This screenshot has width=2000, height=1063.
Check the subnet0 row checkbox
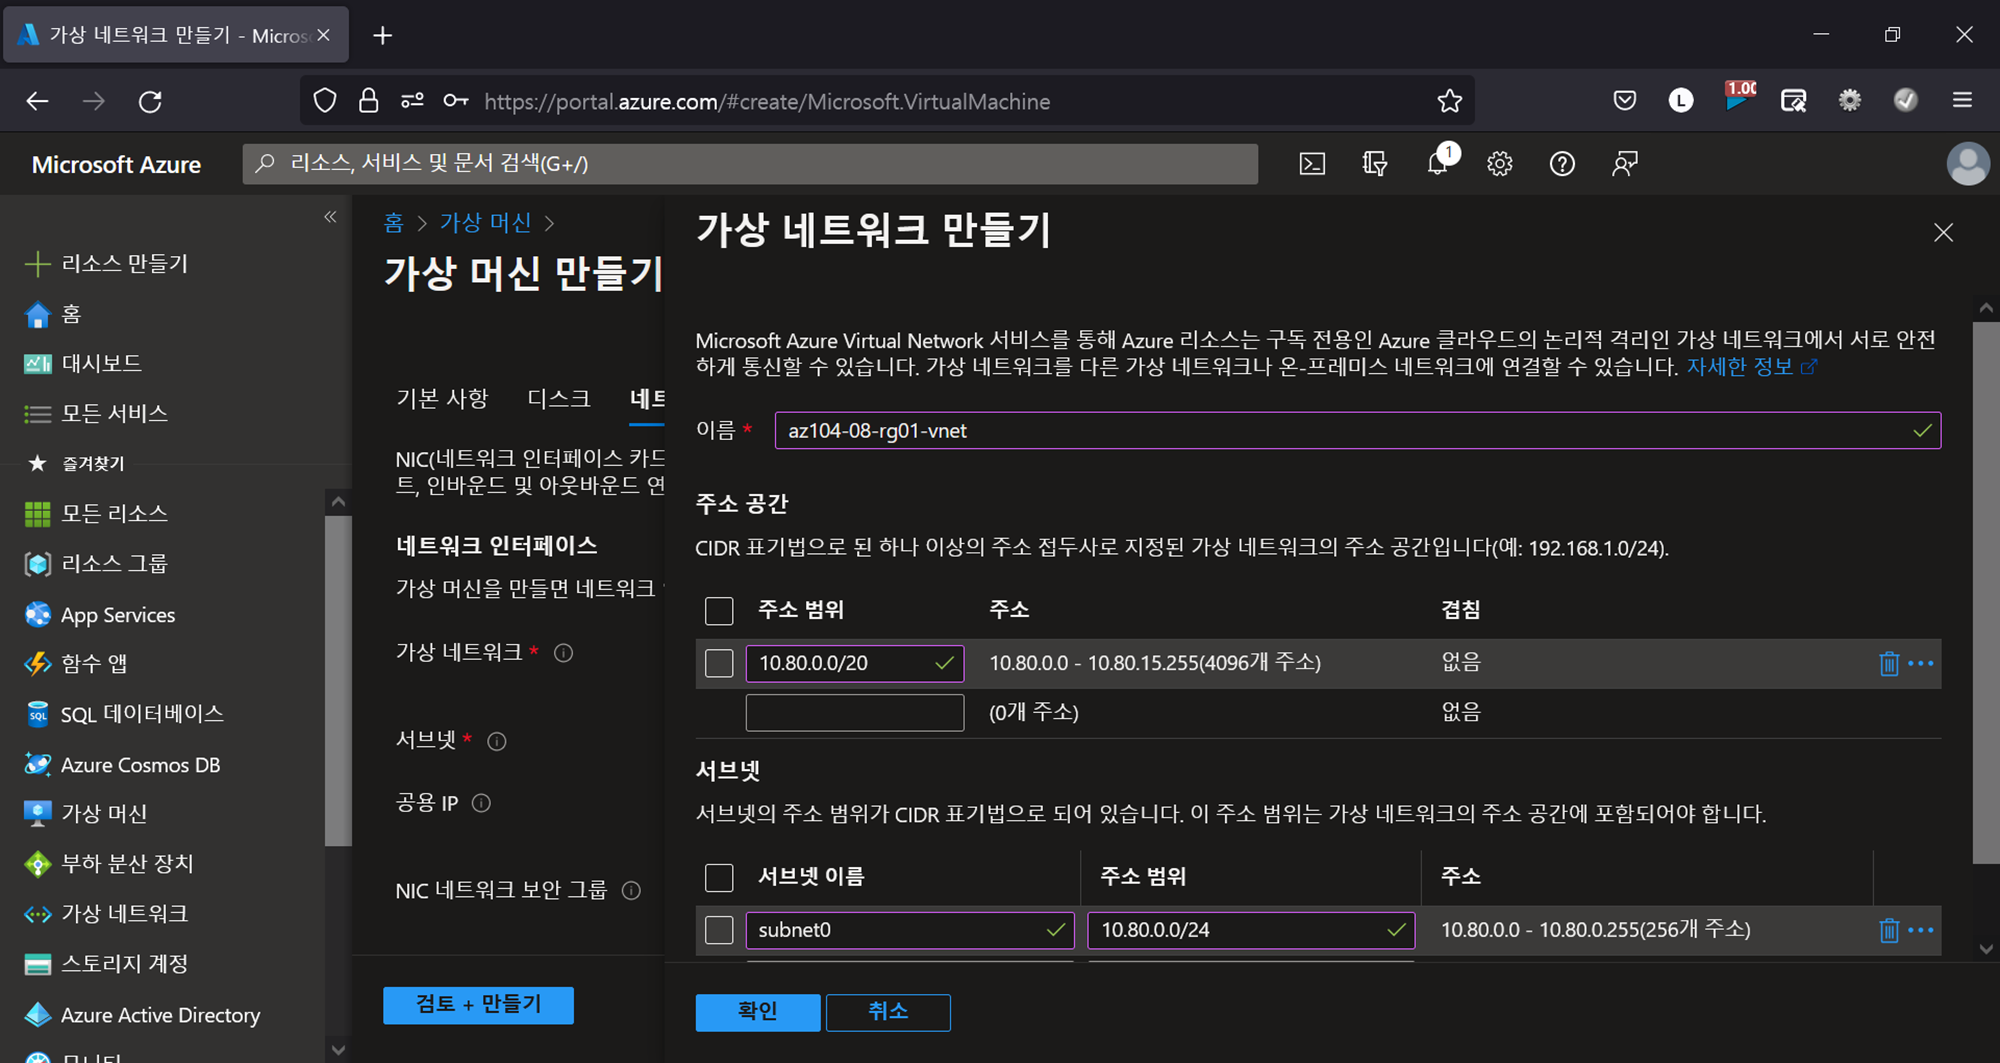click(719, 930)
